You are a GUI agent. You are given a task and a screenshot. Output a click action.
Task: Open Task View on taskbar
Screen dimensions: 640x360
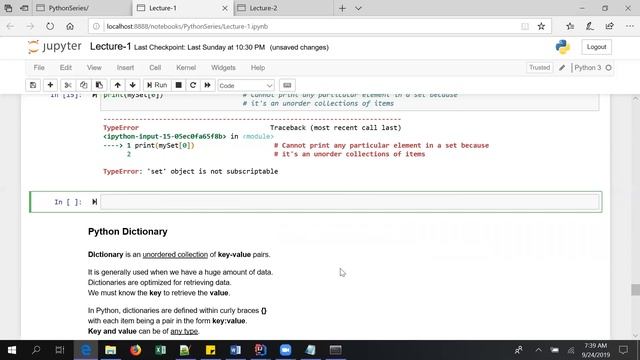pyautogui.click(x=60, y=350)
